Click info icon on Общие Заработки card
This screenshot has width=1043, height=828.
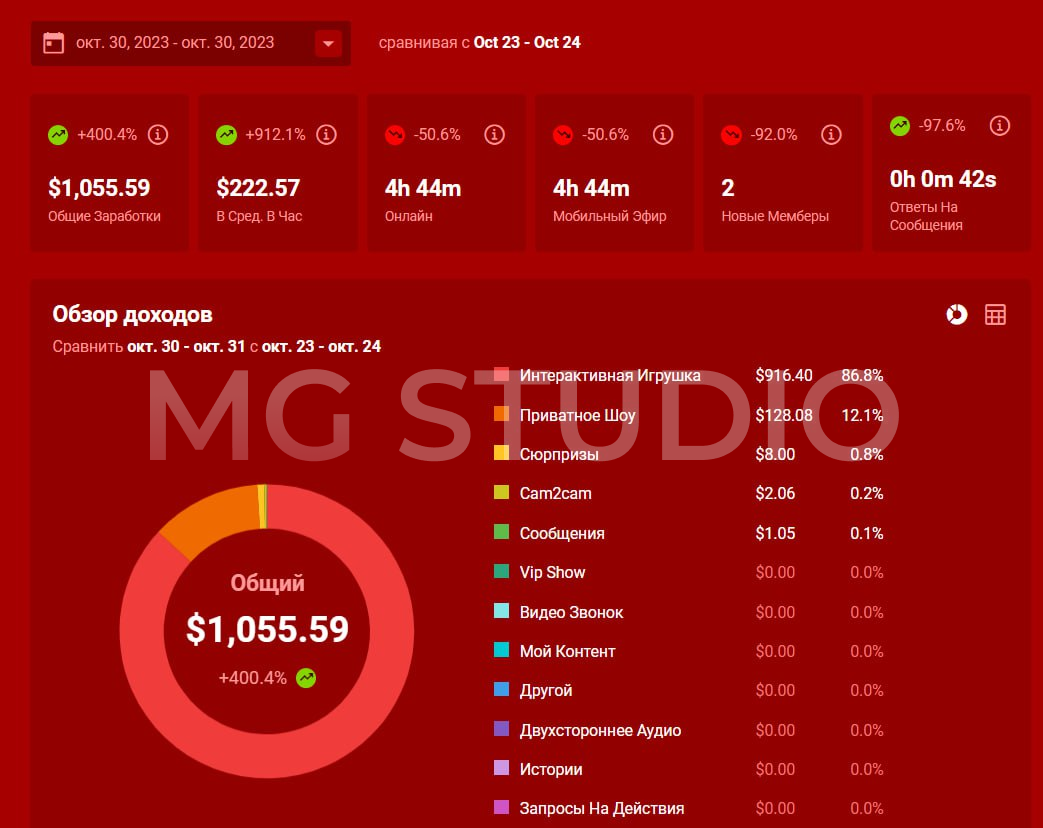coord(158,134)
